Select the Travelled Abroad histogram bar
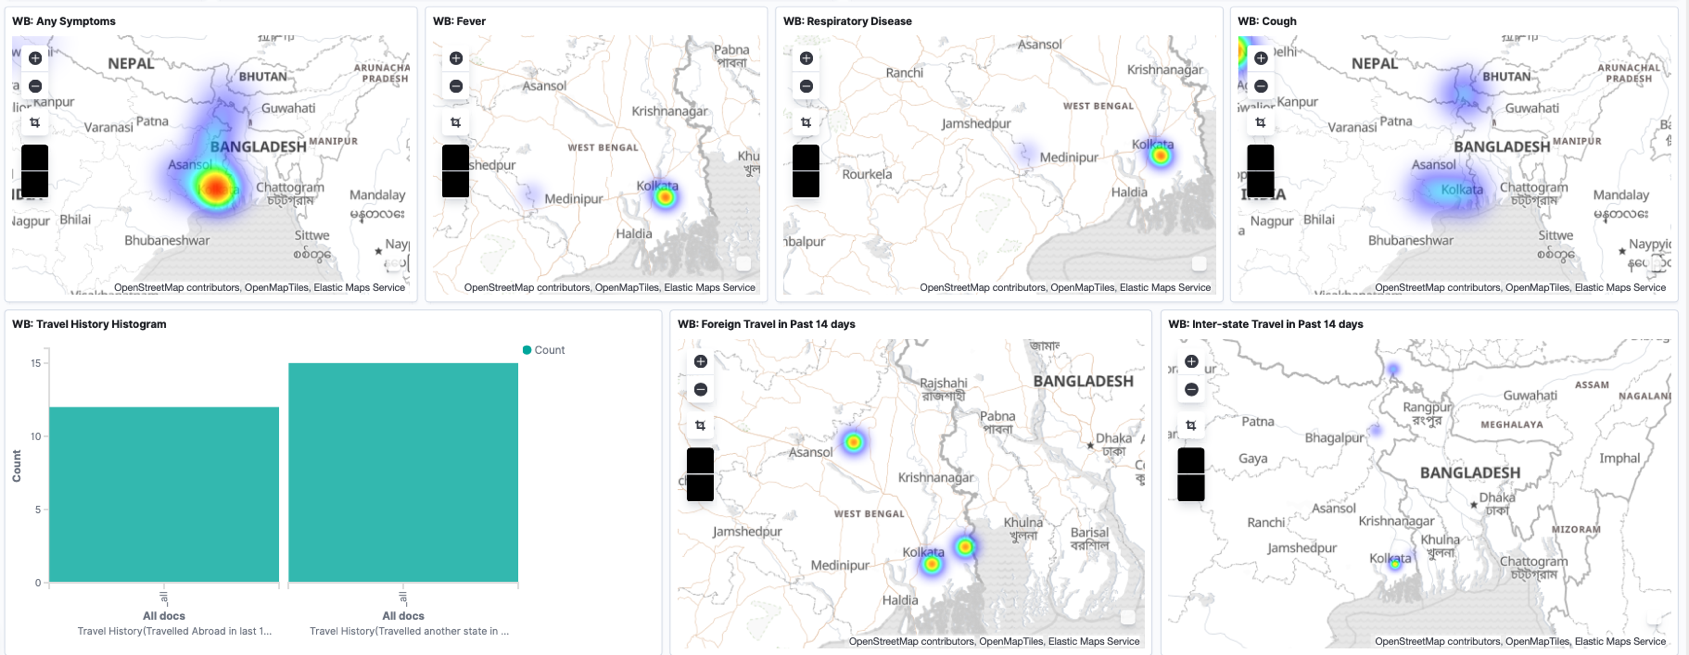The image size is (1689, 655). [x=164, y=494]
